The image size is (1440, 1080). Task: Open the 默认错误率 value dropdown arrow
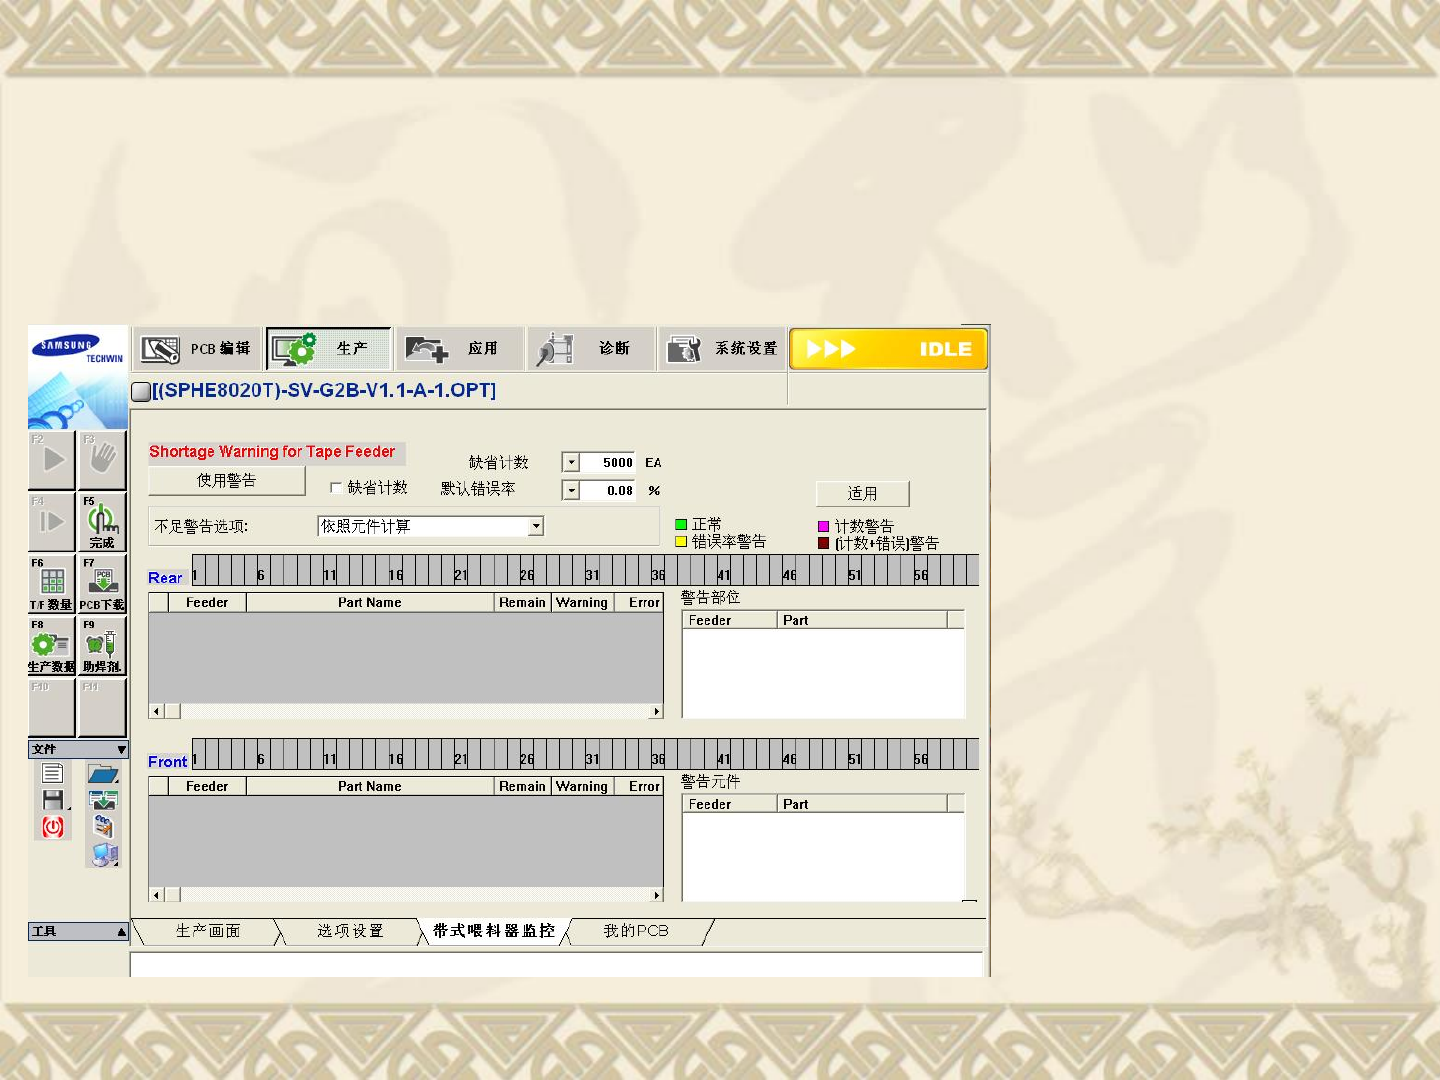pos(571,490)
